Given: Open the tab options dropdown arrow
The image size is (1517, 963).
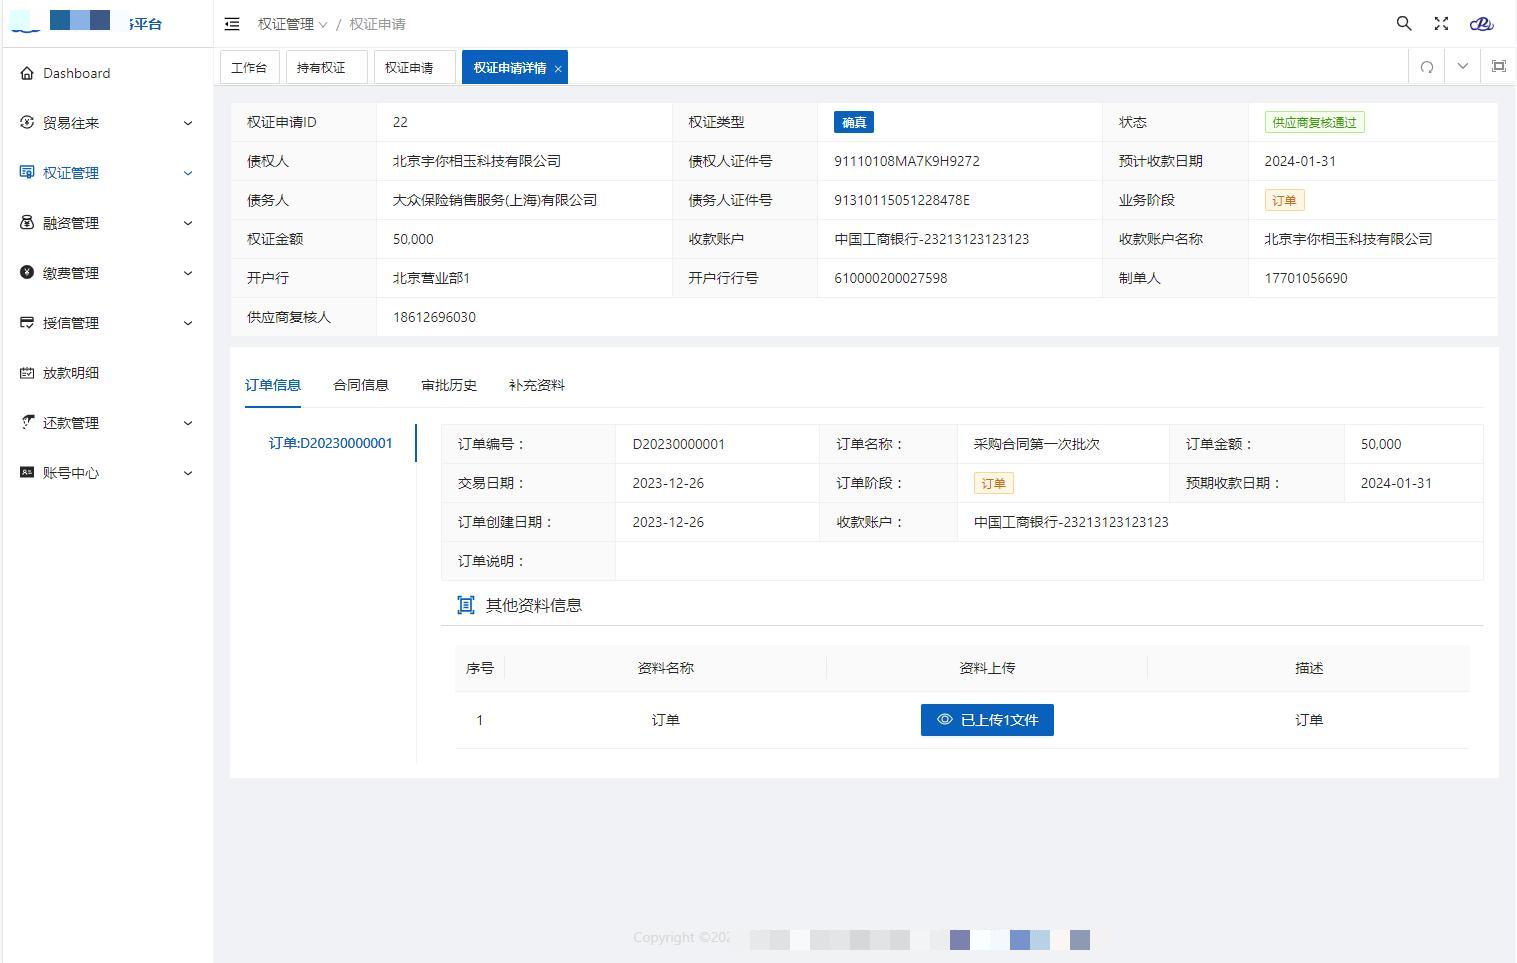Looking at the screenshot, I should click(1462, 67).
